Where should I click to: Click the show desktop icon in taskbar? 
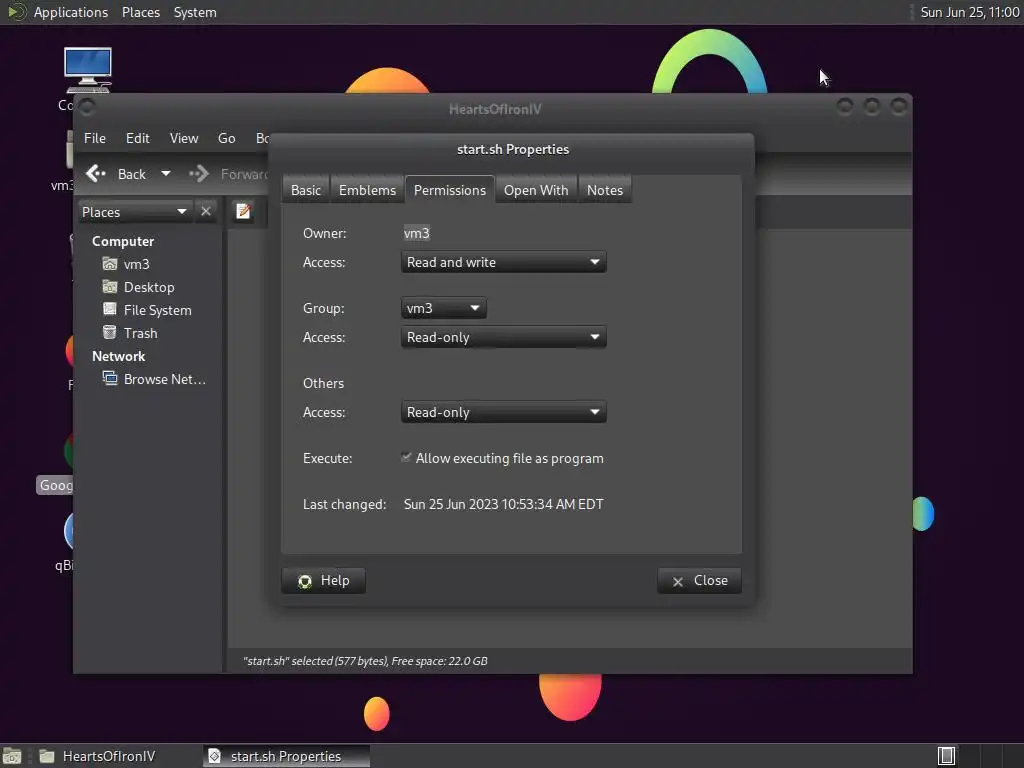tap(12, 756)
